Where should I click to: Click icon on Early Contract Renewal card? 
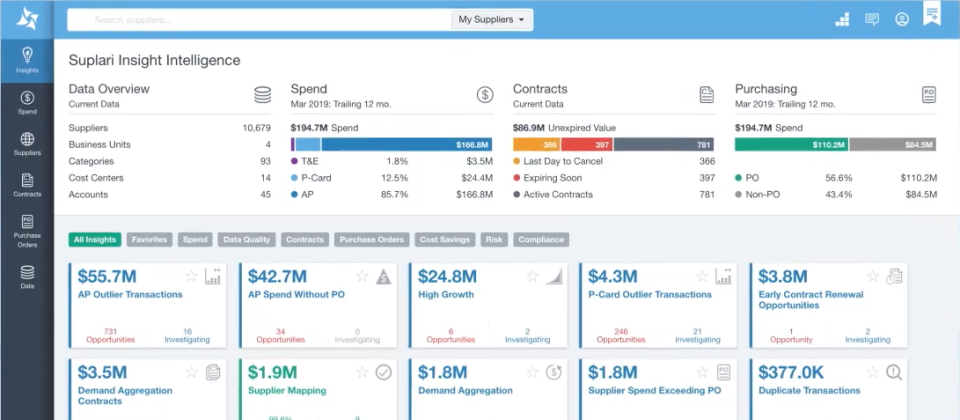coord(894,276)
